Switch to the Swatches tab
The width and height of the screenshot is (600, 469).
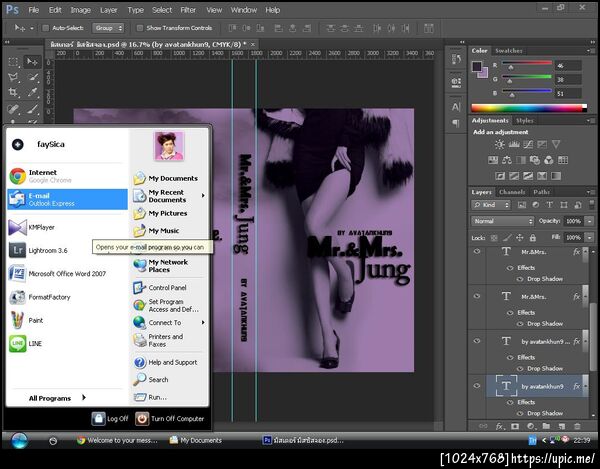(509, 50)
